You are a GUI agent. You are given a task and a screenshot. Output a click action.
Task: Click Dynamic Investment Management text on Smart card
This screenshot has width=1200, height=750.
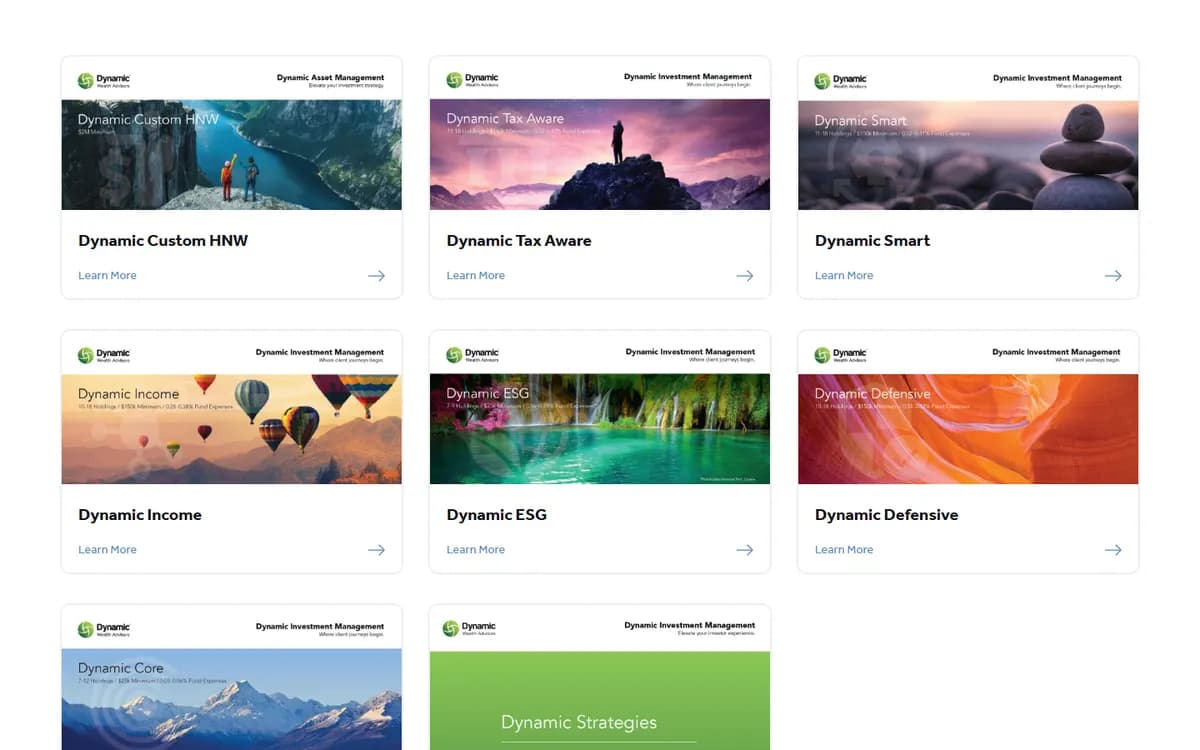point(1057,77)
